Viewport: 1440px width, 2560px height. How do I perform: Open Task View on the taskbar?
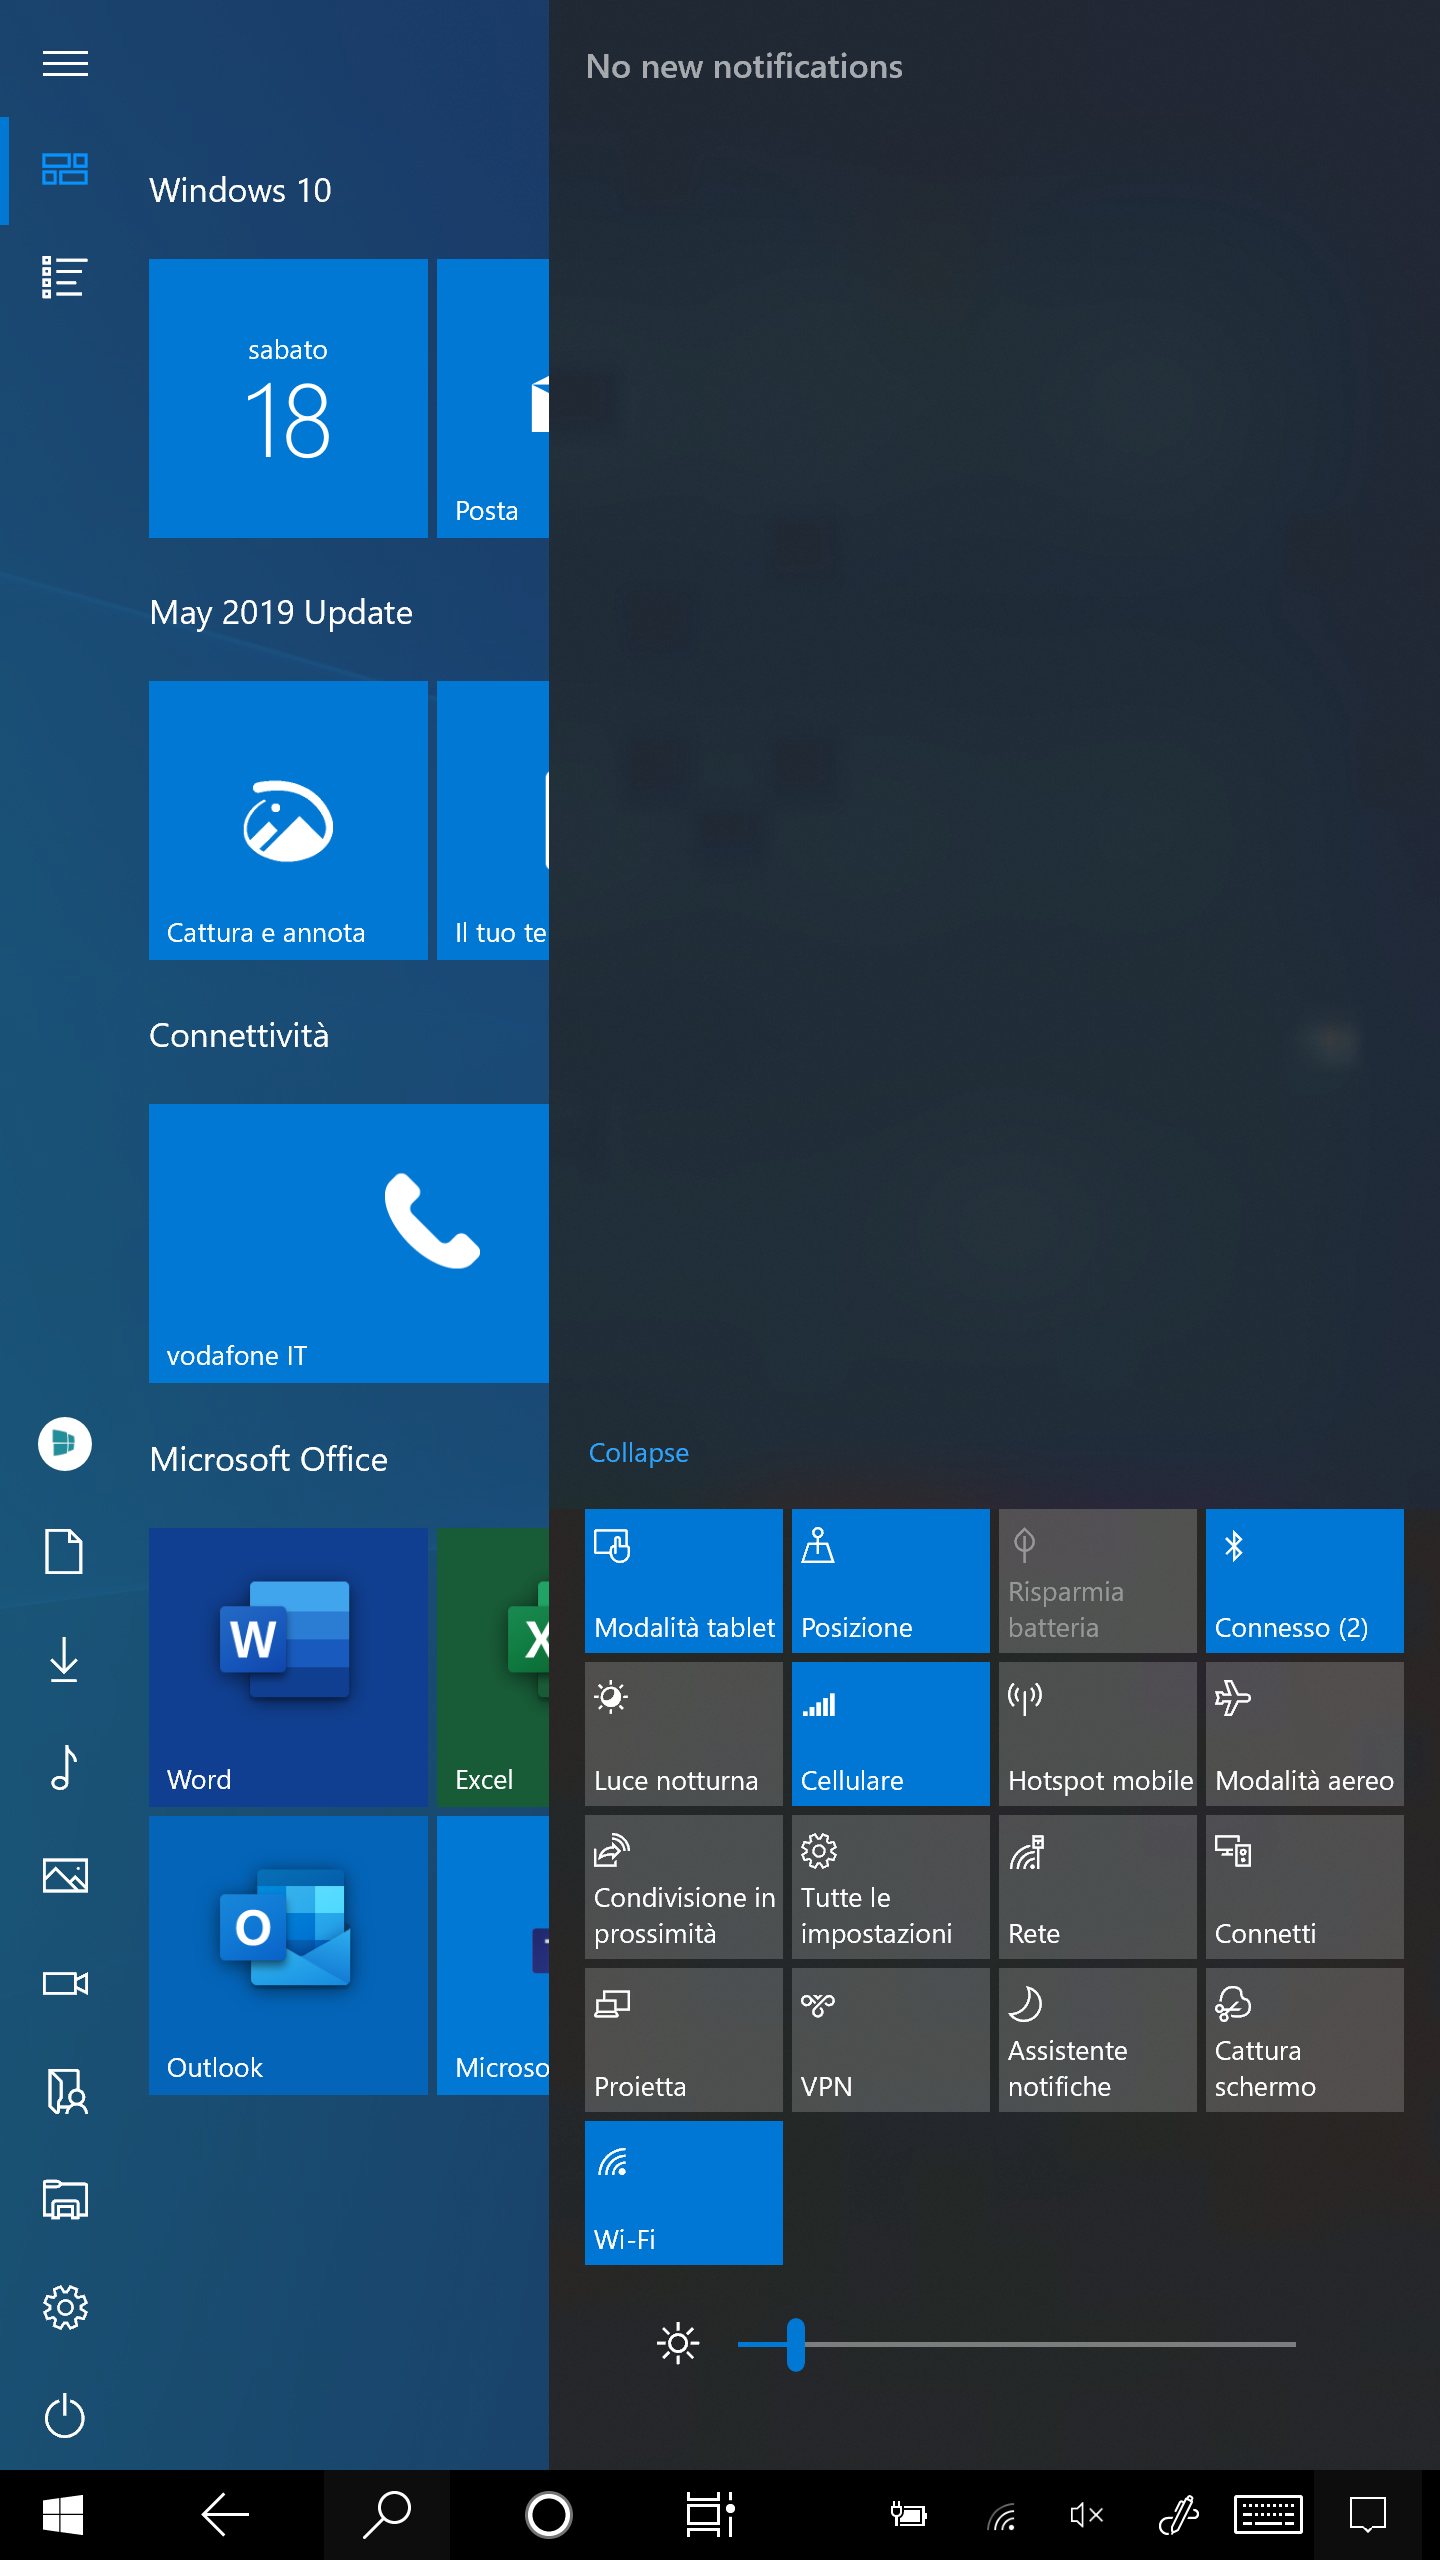pos(711,2515)
